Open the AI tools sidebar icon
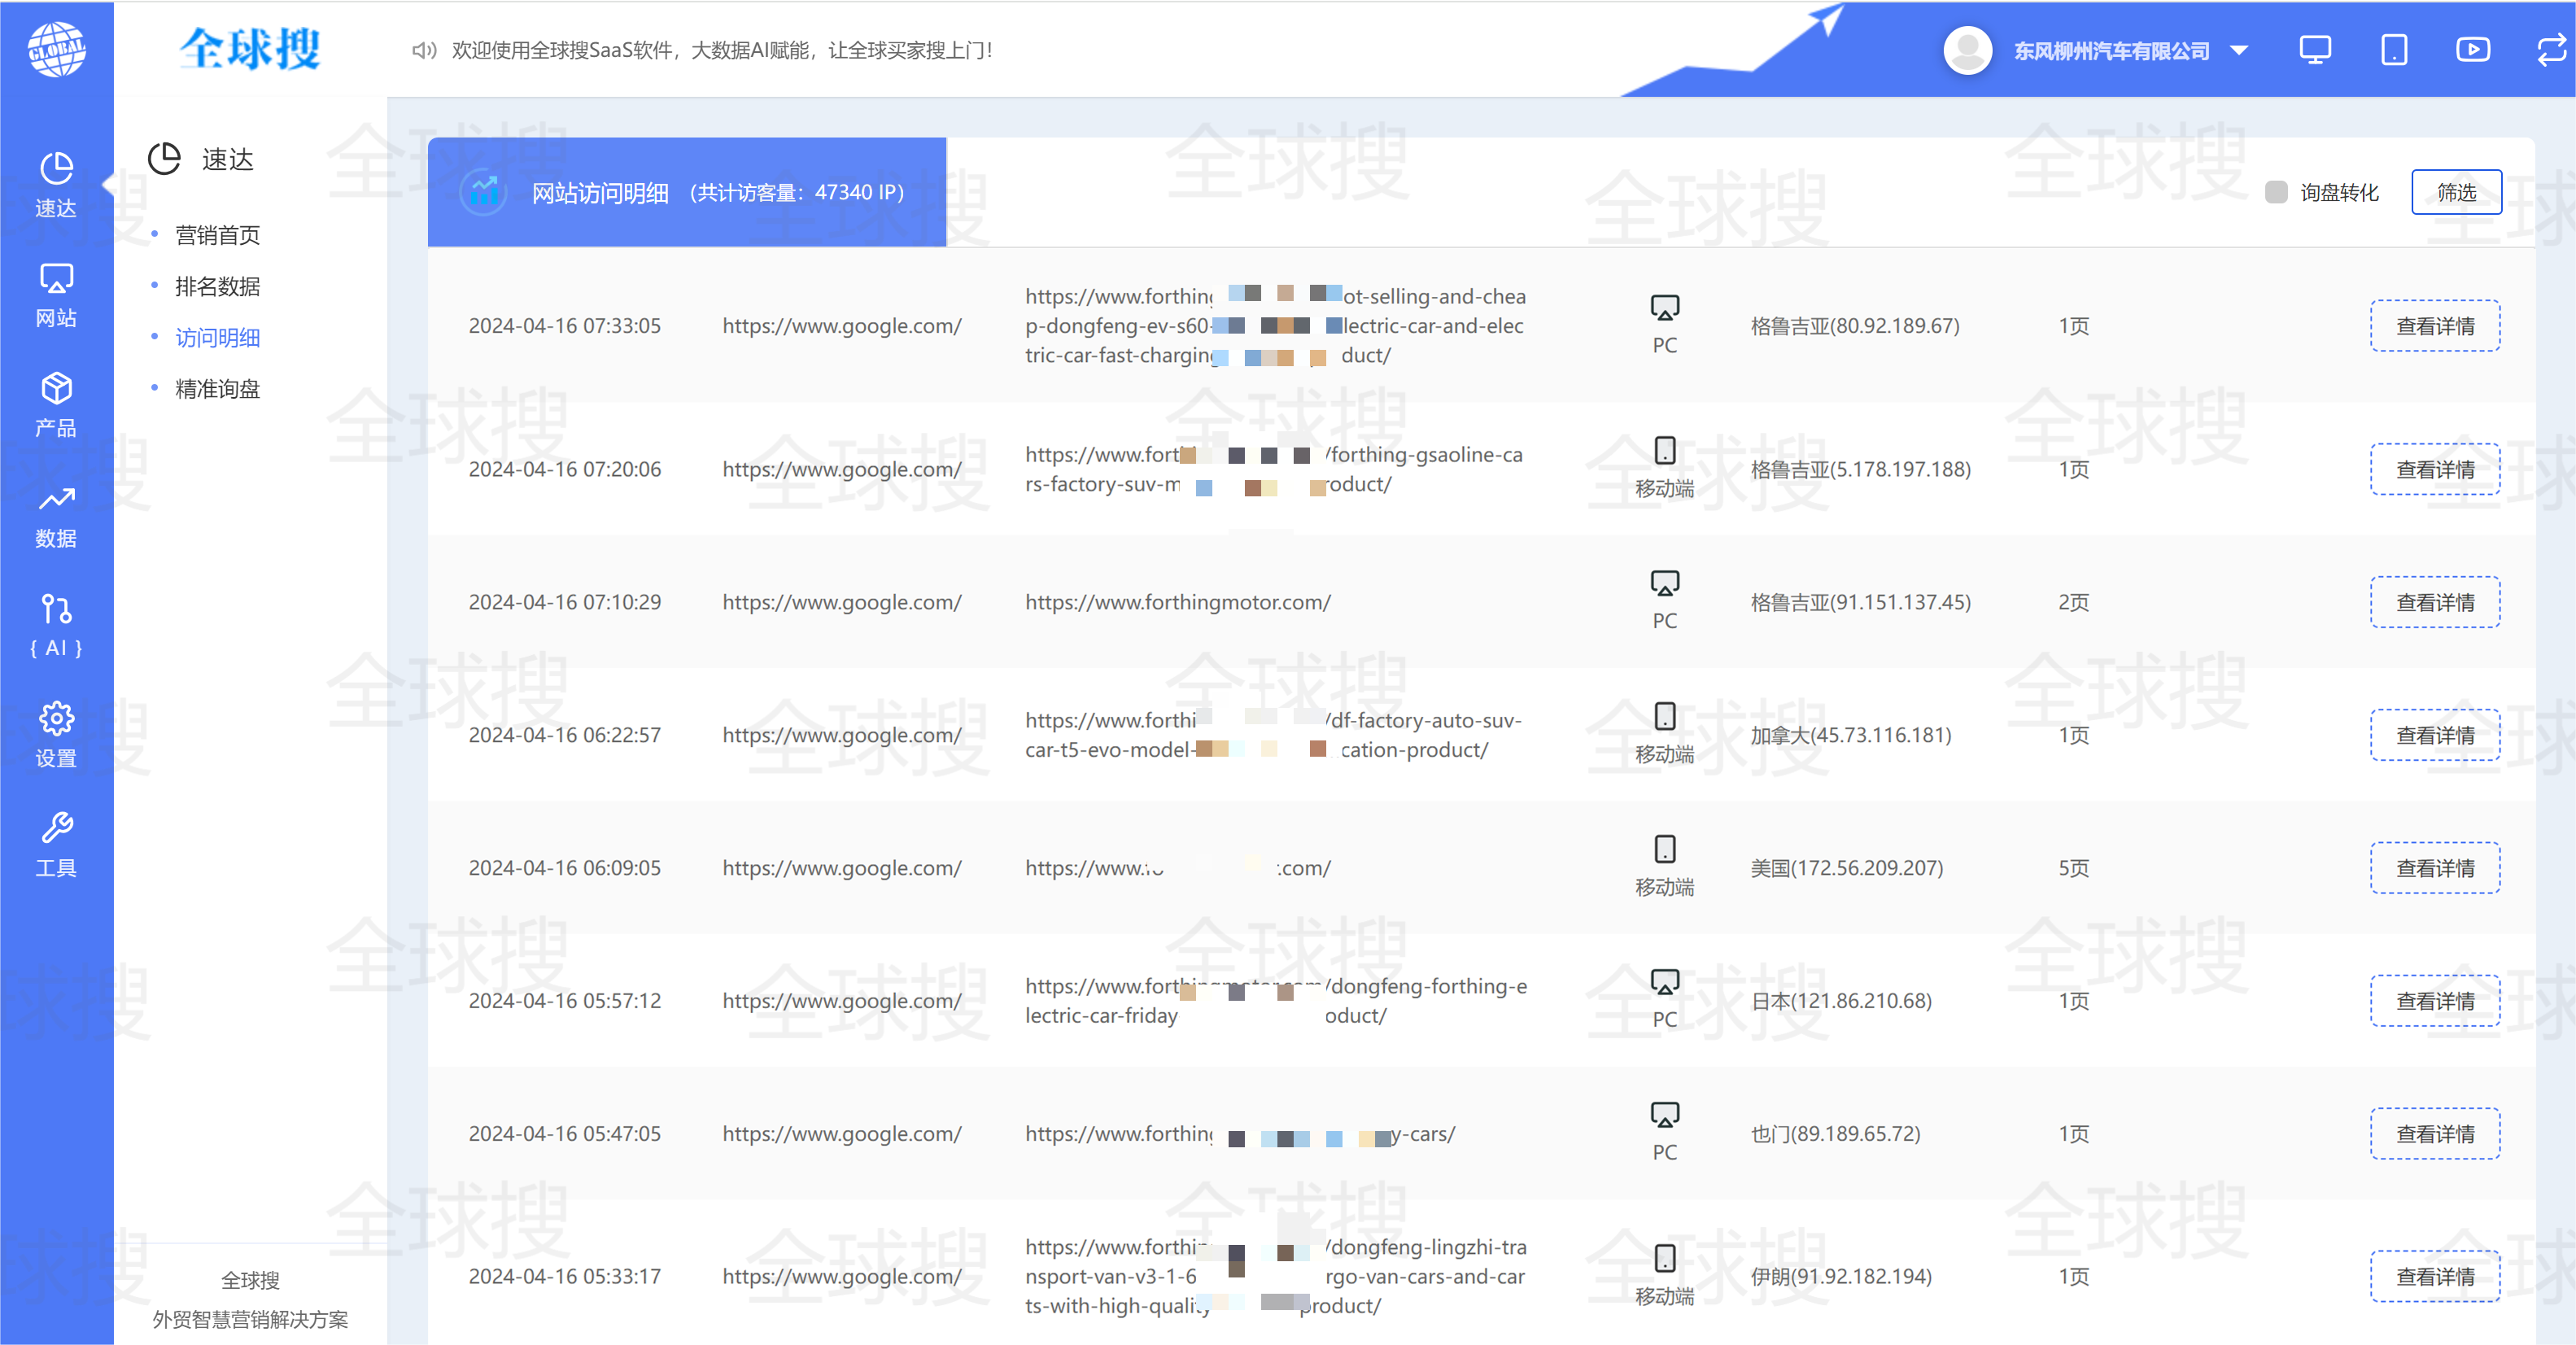The image size is (2576, 1345). tap(56, 608)
